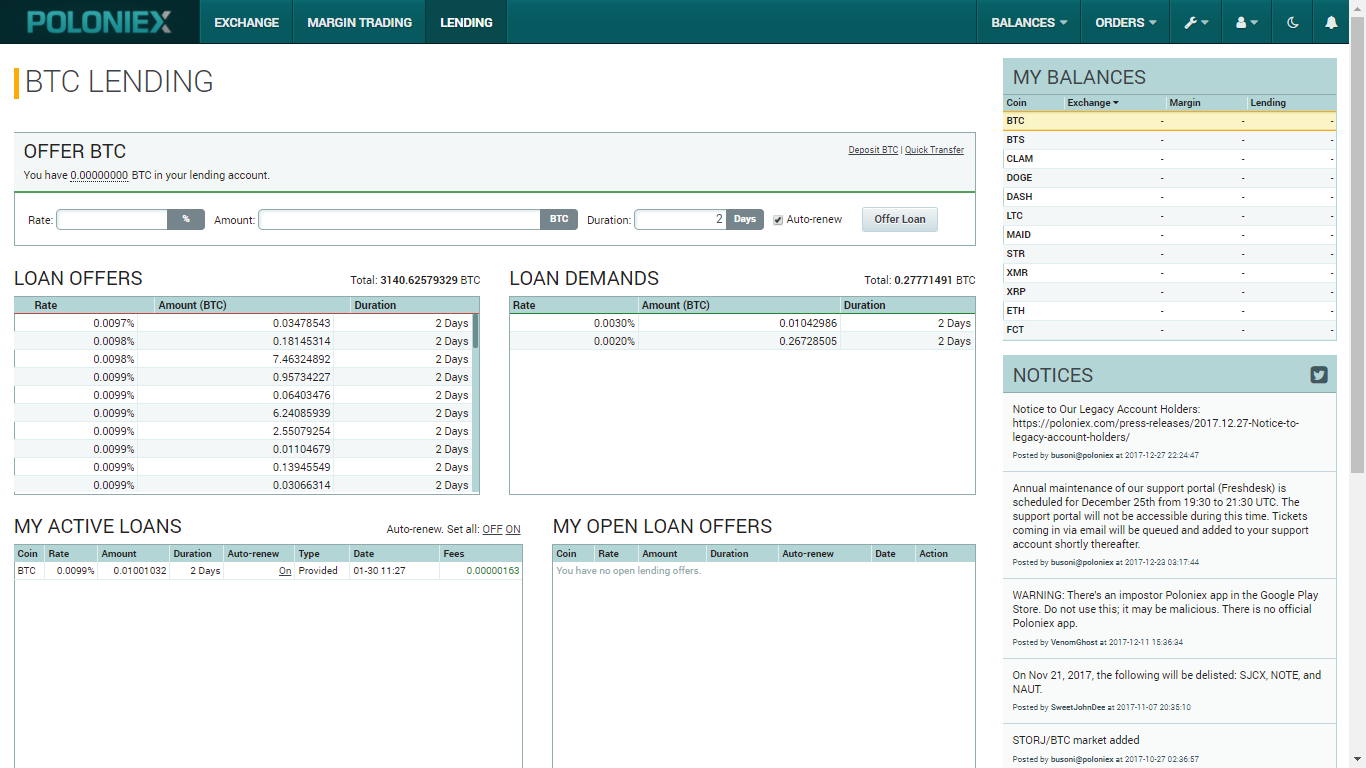Click the Duration days input
1366x768 pixels.
[x=681, y=219]
